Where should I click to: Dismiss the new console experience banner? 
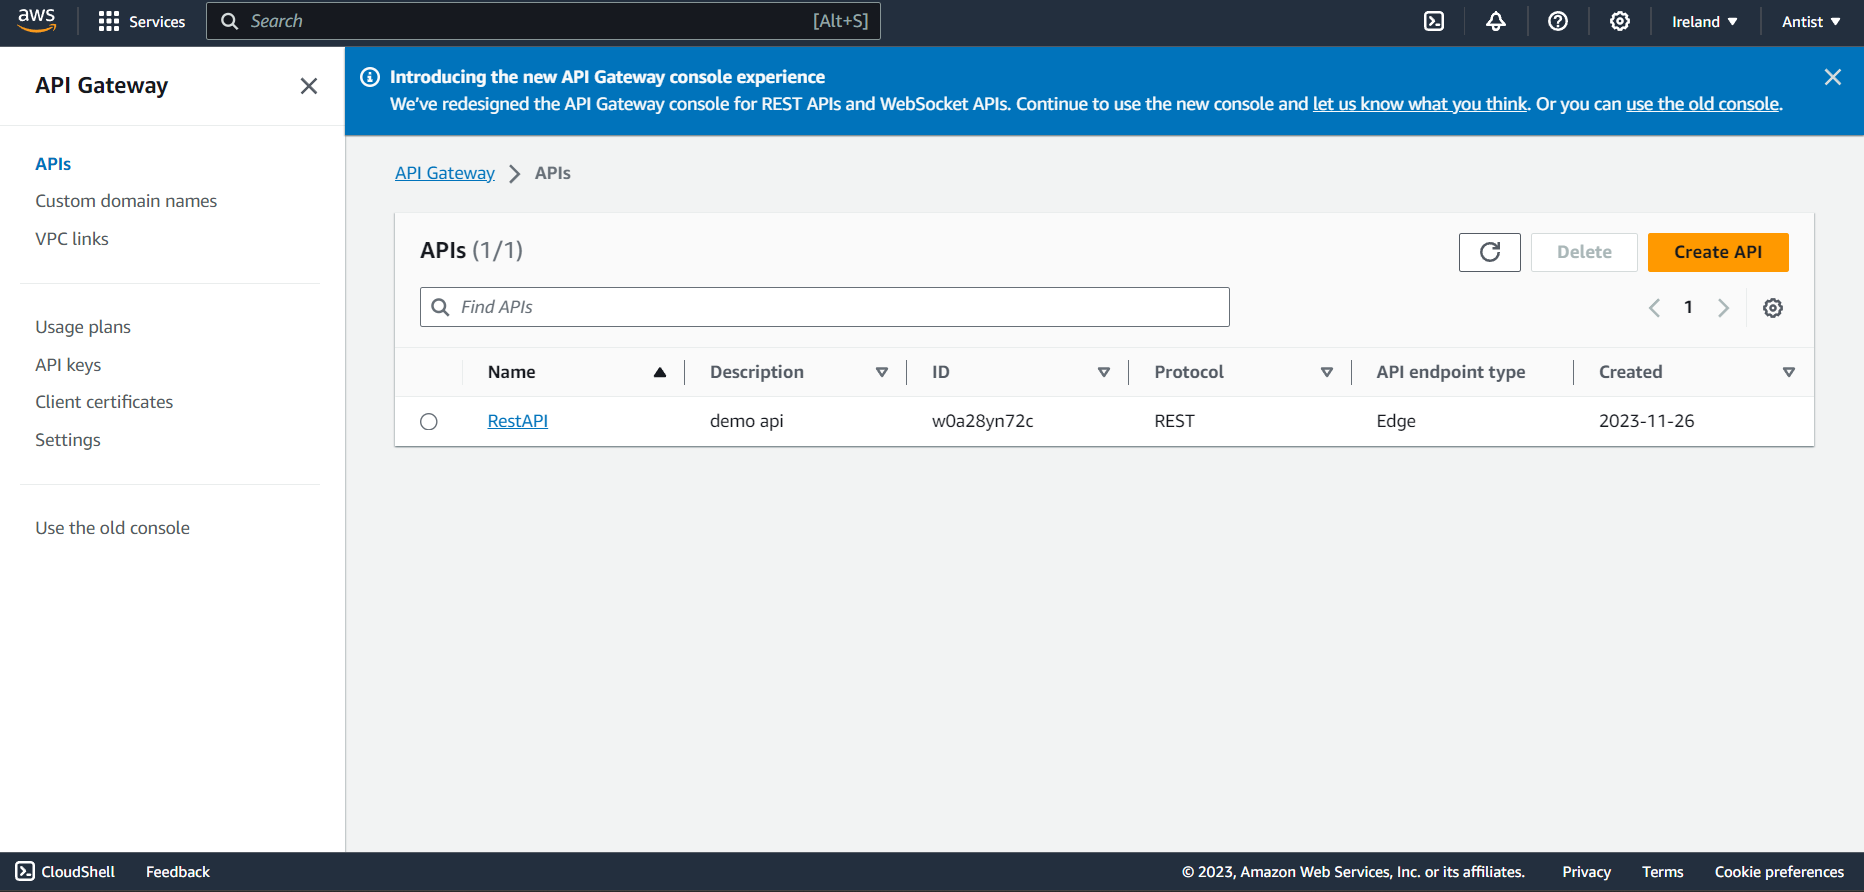[1833, 77]
